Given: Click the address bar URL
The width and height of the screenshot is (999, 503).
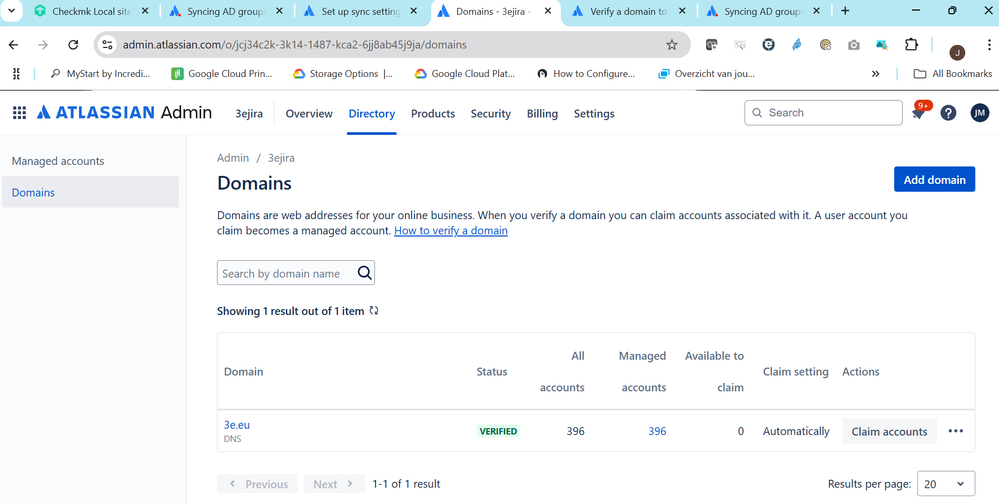Looking at the screenshot, I should (x=294, y=45).
